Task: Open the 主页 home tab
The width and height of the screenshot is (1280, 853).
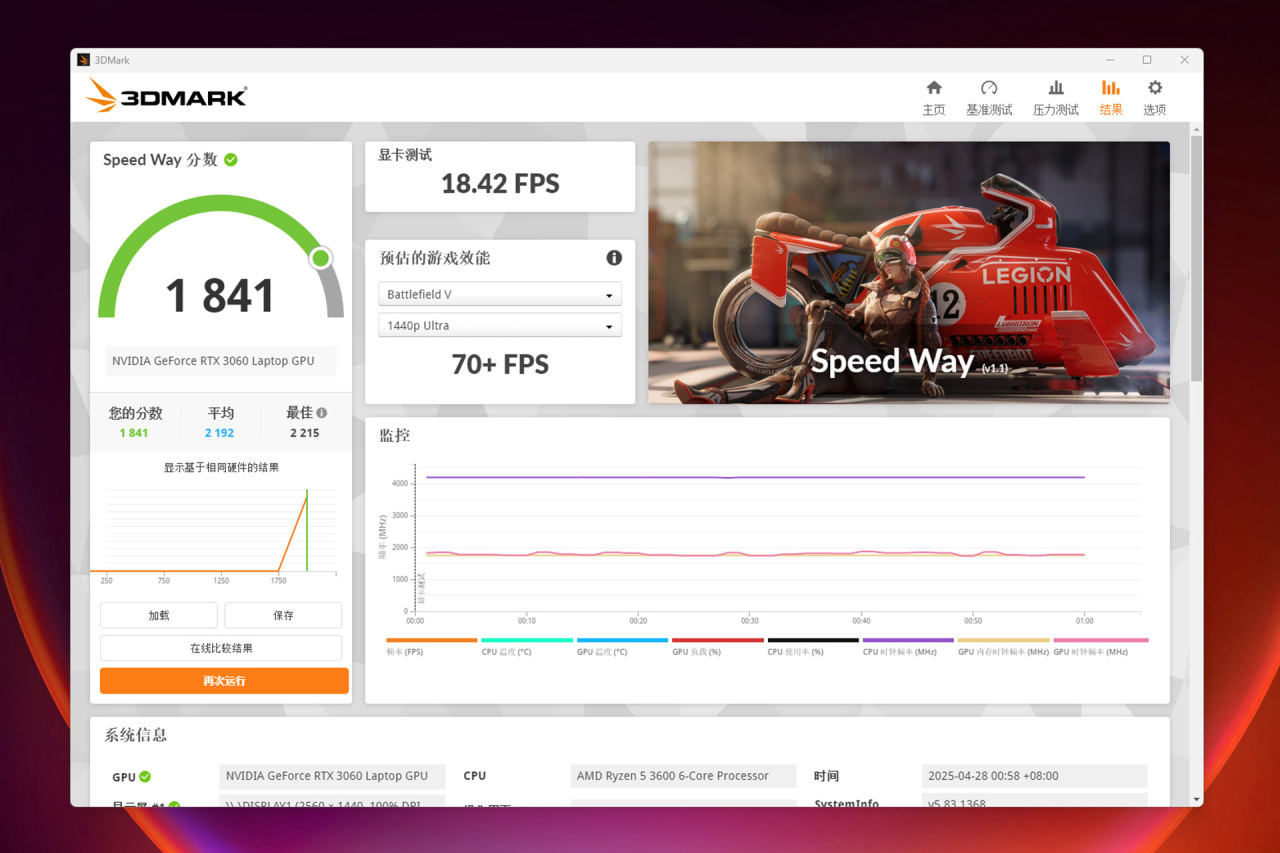Action: (x=933, y=98)
